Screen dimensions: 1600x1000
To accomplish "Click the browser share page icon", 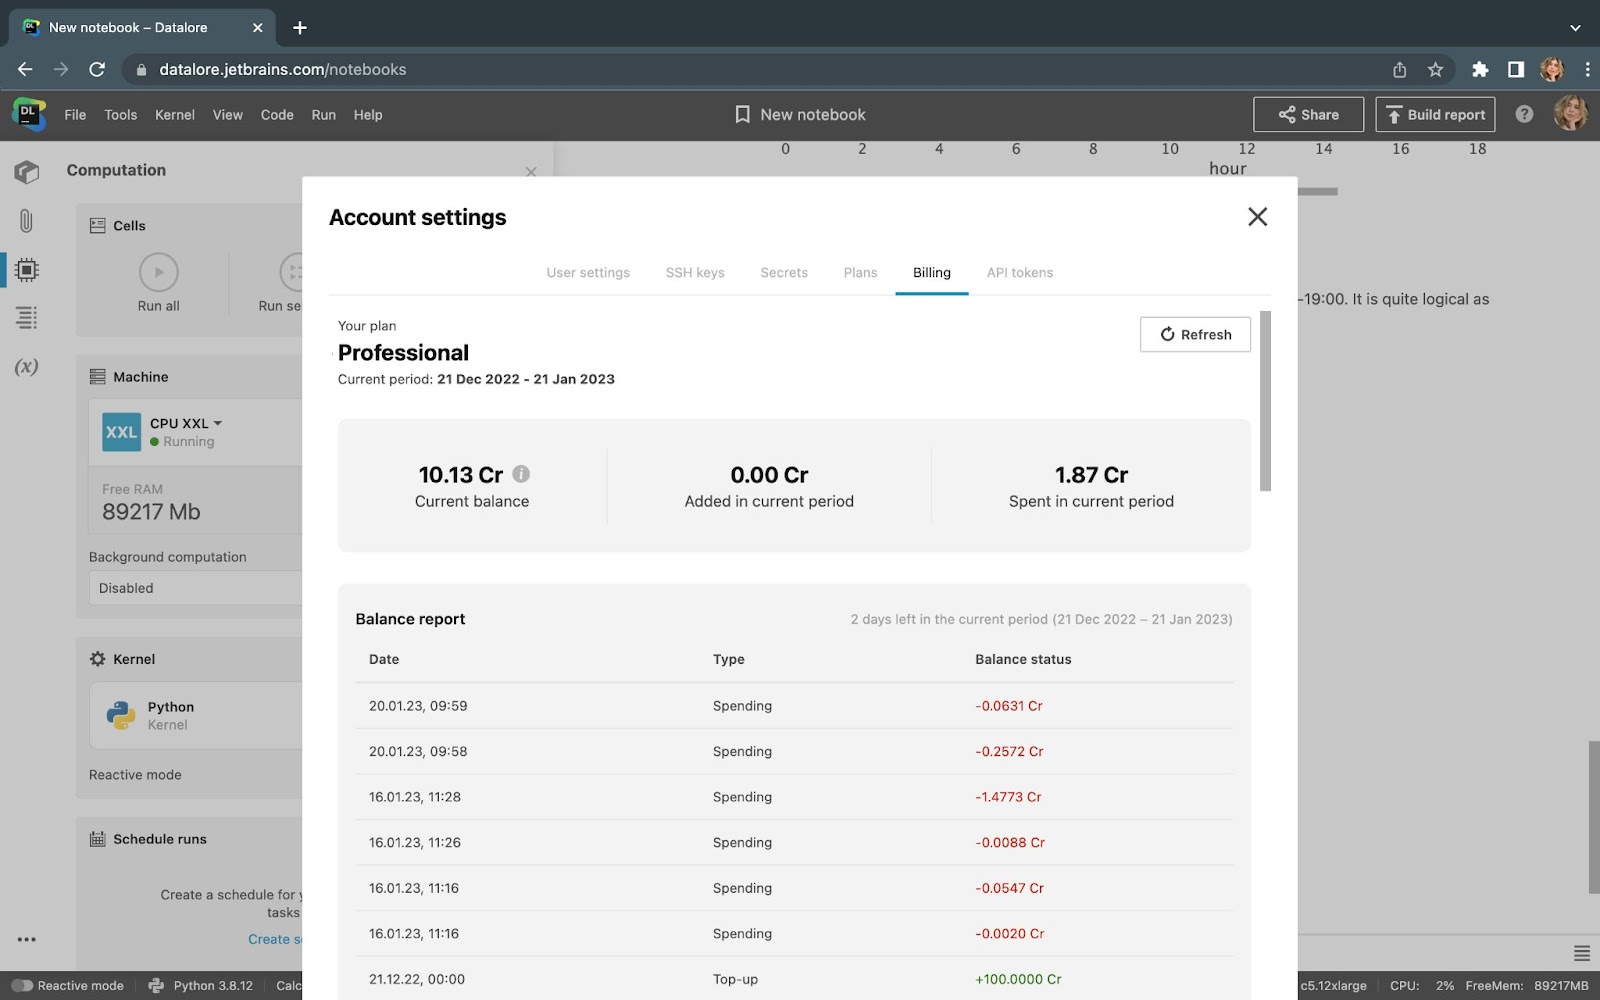I will tap(1399, 69).
